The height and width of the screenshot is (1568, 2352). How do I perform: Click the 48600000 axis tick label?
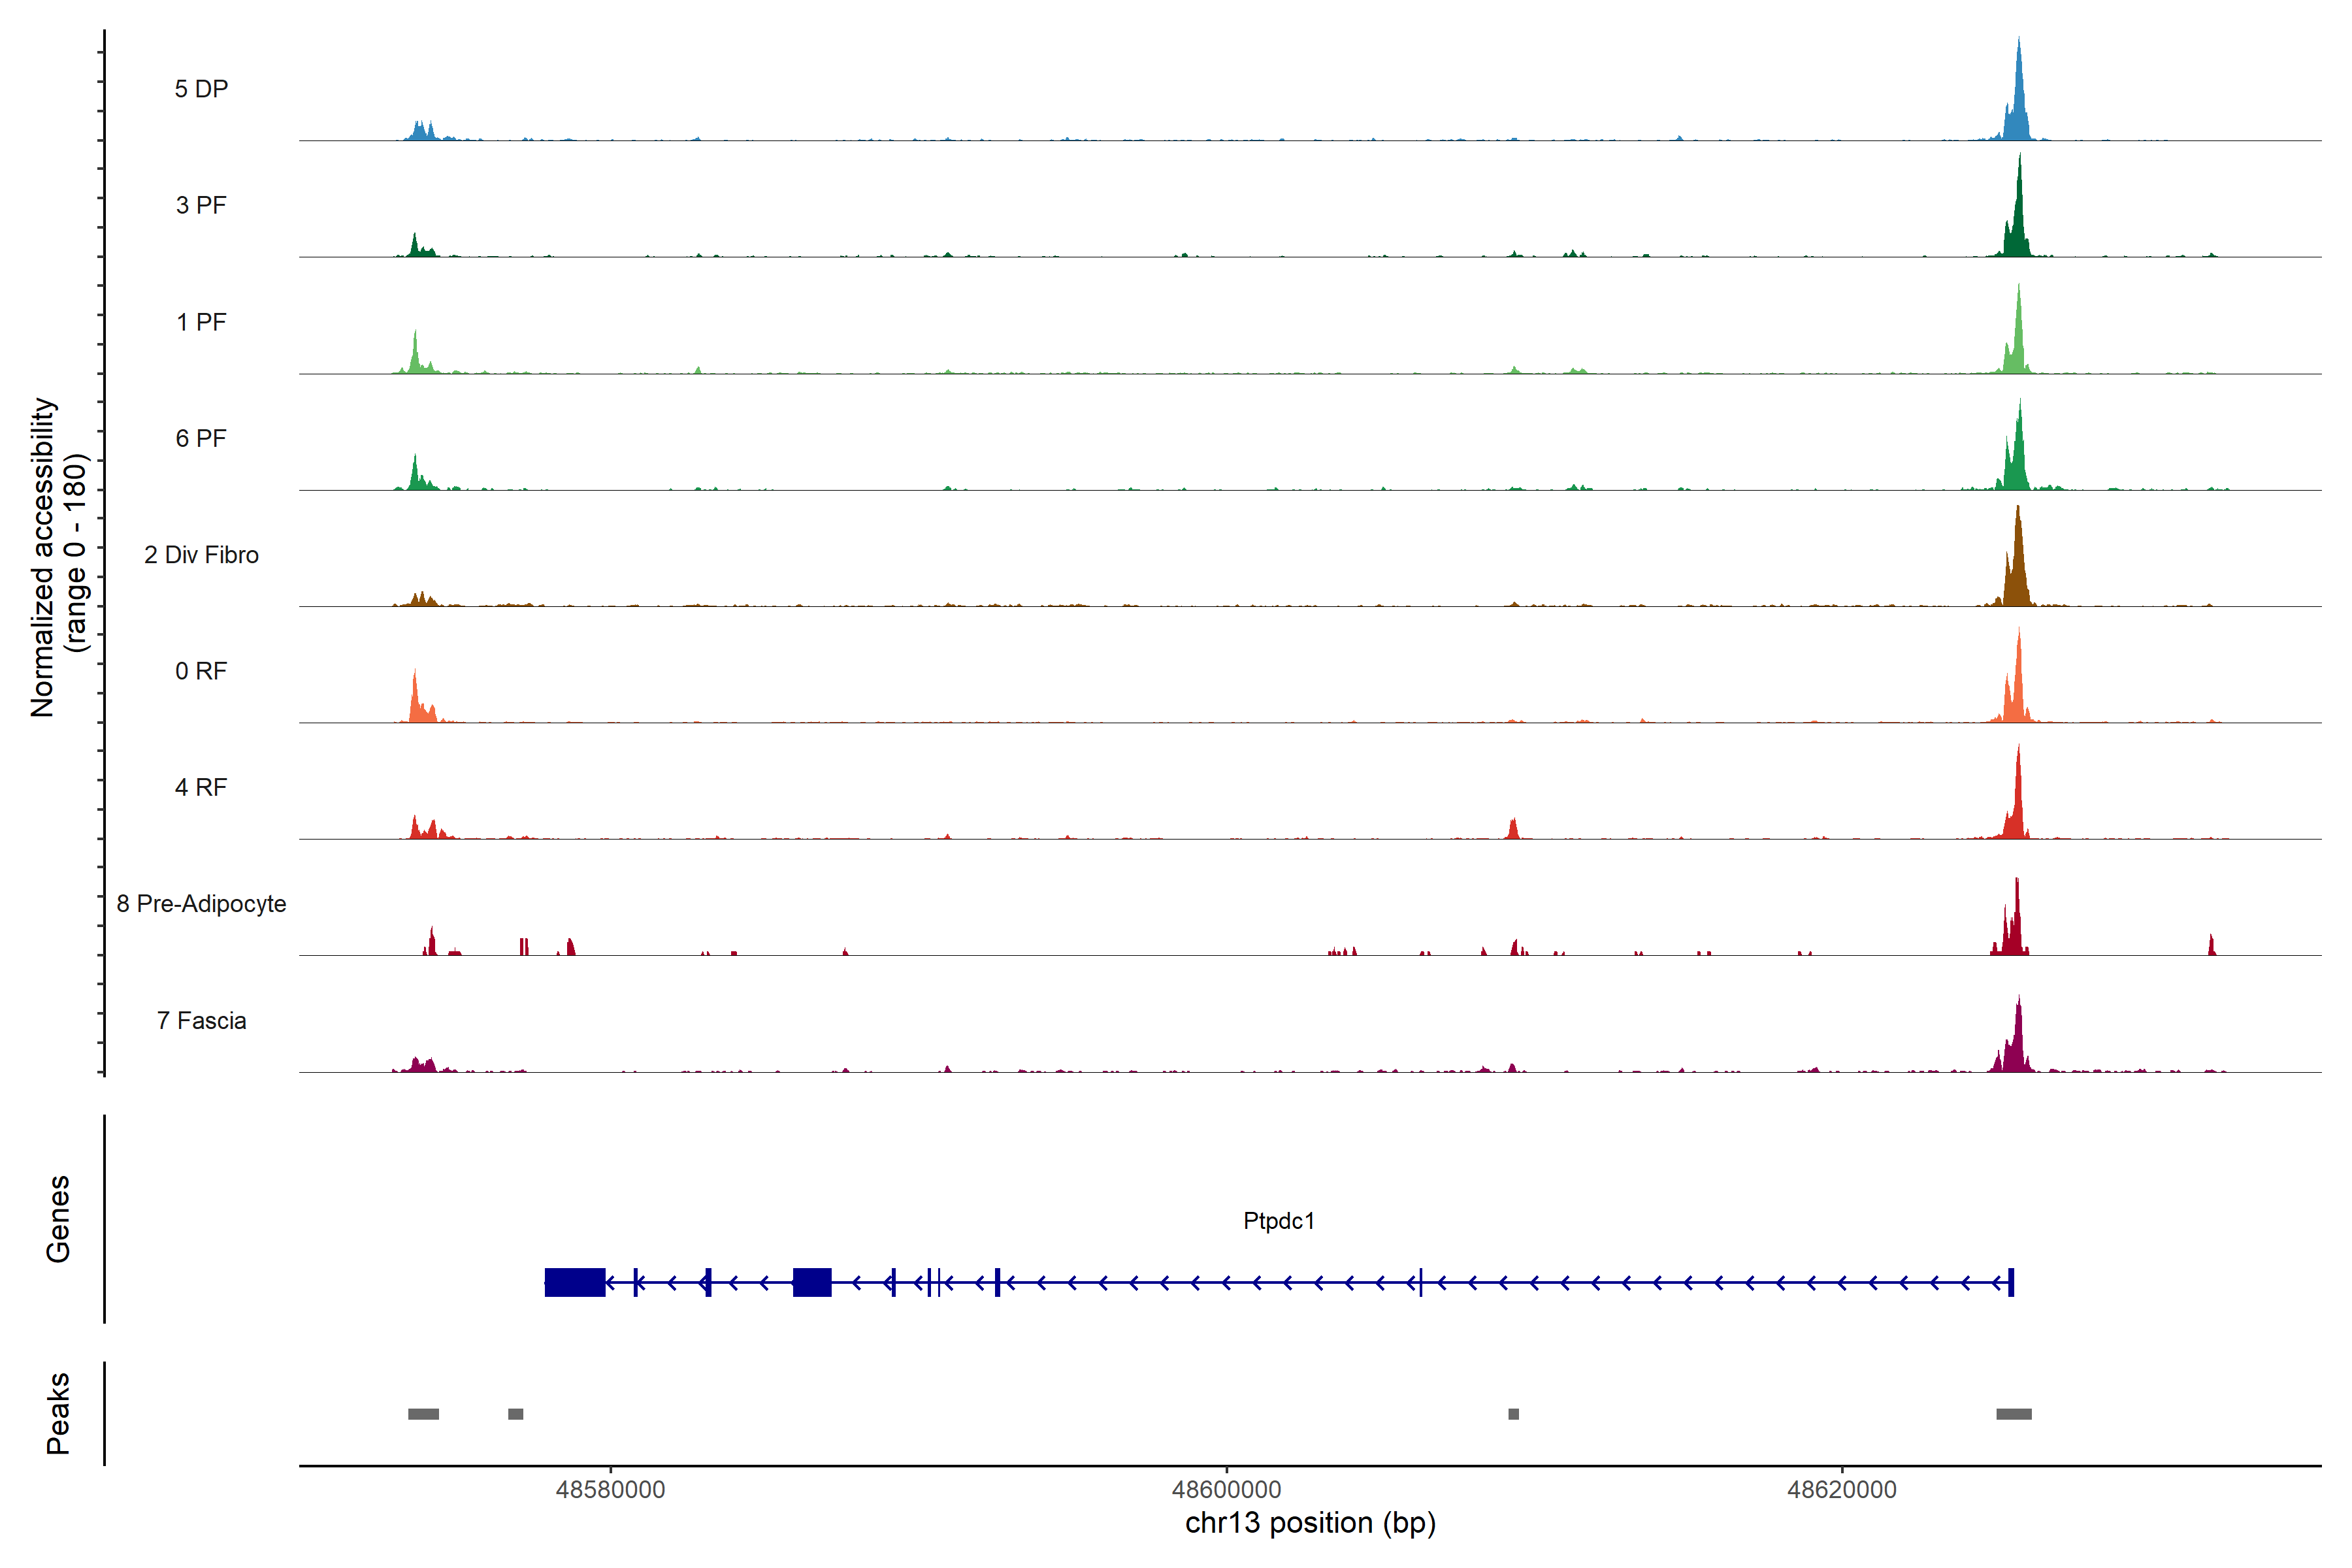coord(1226,1490)
